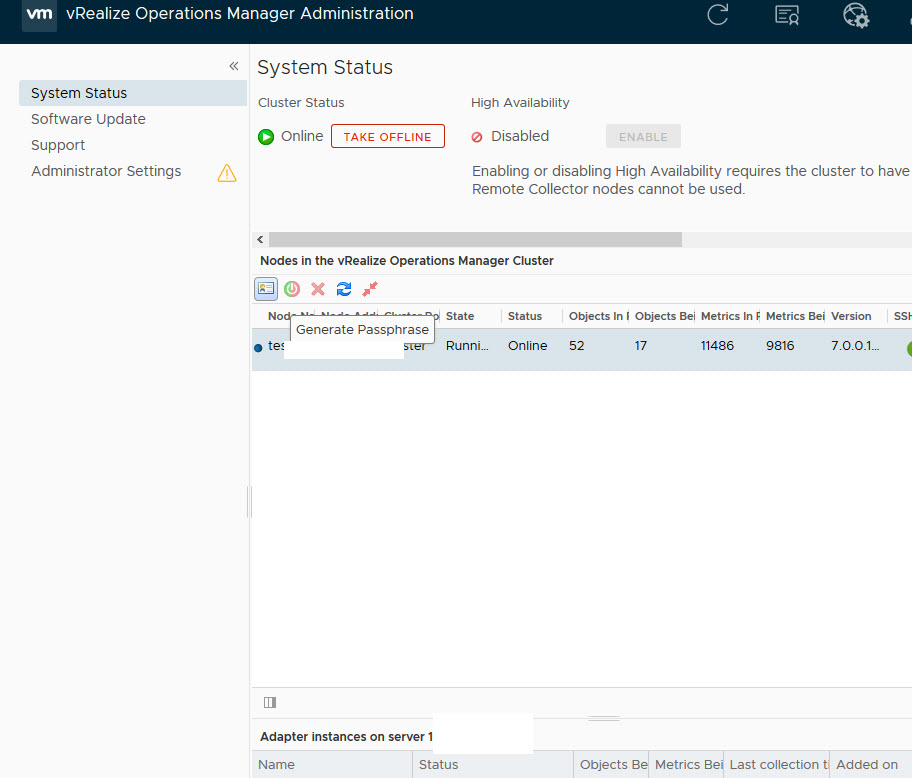Open the Software Update page
The height and width of the screenshot is (778, 912).
(88, 119)
